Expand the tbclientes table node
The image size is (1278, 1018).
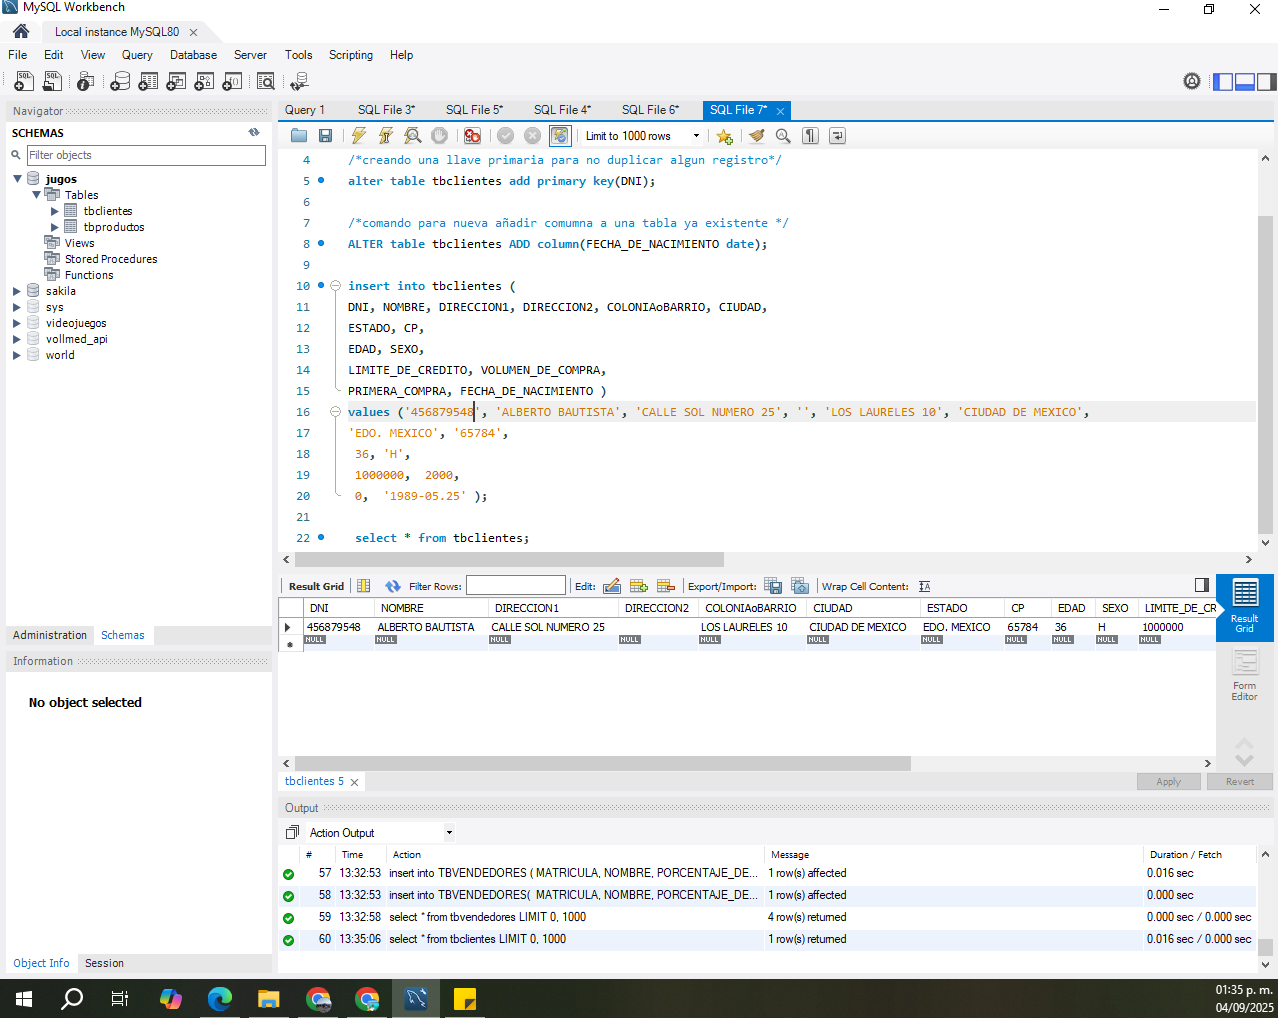(55, 211)
